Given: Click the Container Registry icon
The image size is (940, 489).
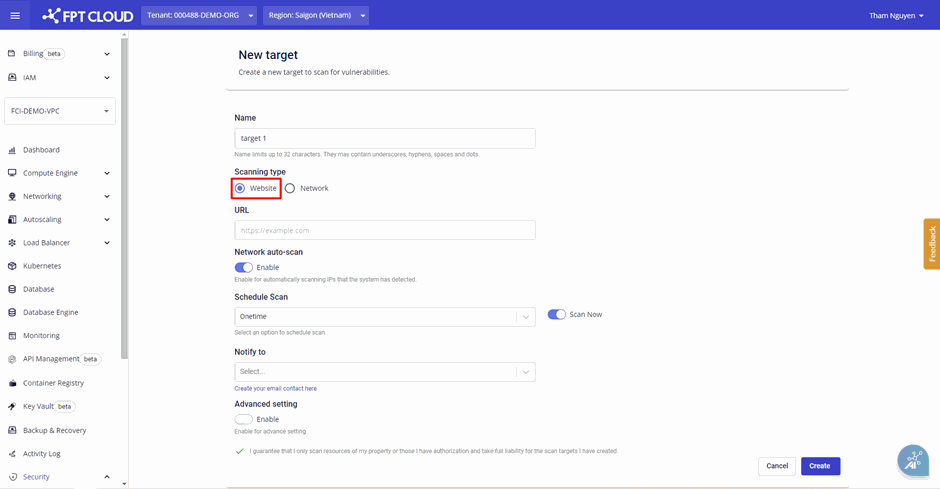Looking at the screenshot, I should coord(11,383).
